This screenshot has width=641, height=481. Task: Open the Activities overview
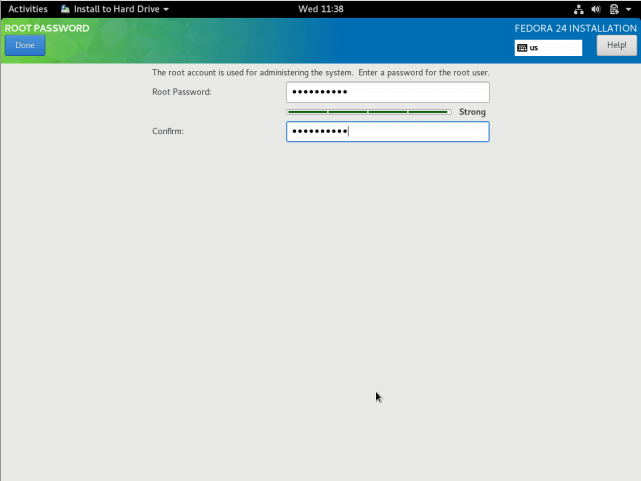coord(28,9)
